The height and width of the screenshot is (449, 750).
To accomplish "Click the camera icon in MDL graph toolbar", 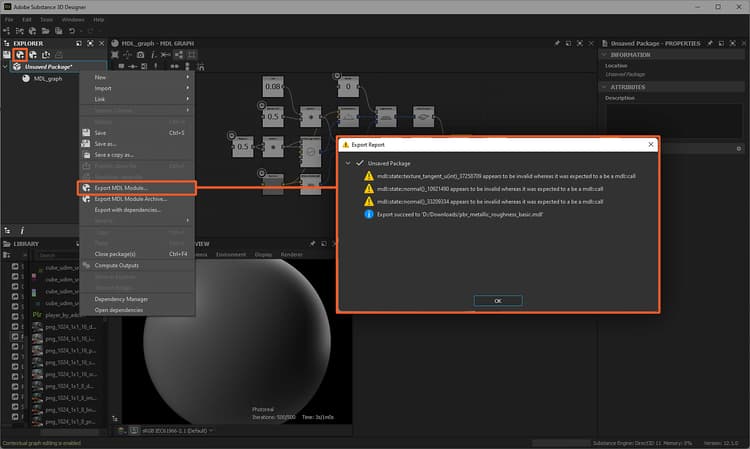I will click(140, 55).
